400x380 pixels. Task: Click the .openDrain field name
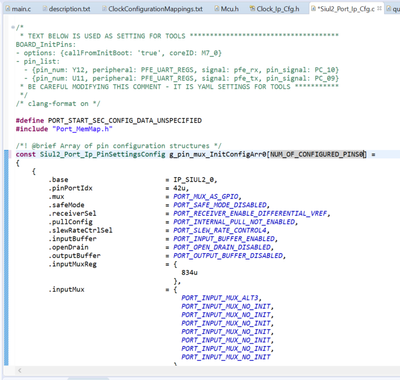pyautogui.click(x=68, y=247)
